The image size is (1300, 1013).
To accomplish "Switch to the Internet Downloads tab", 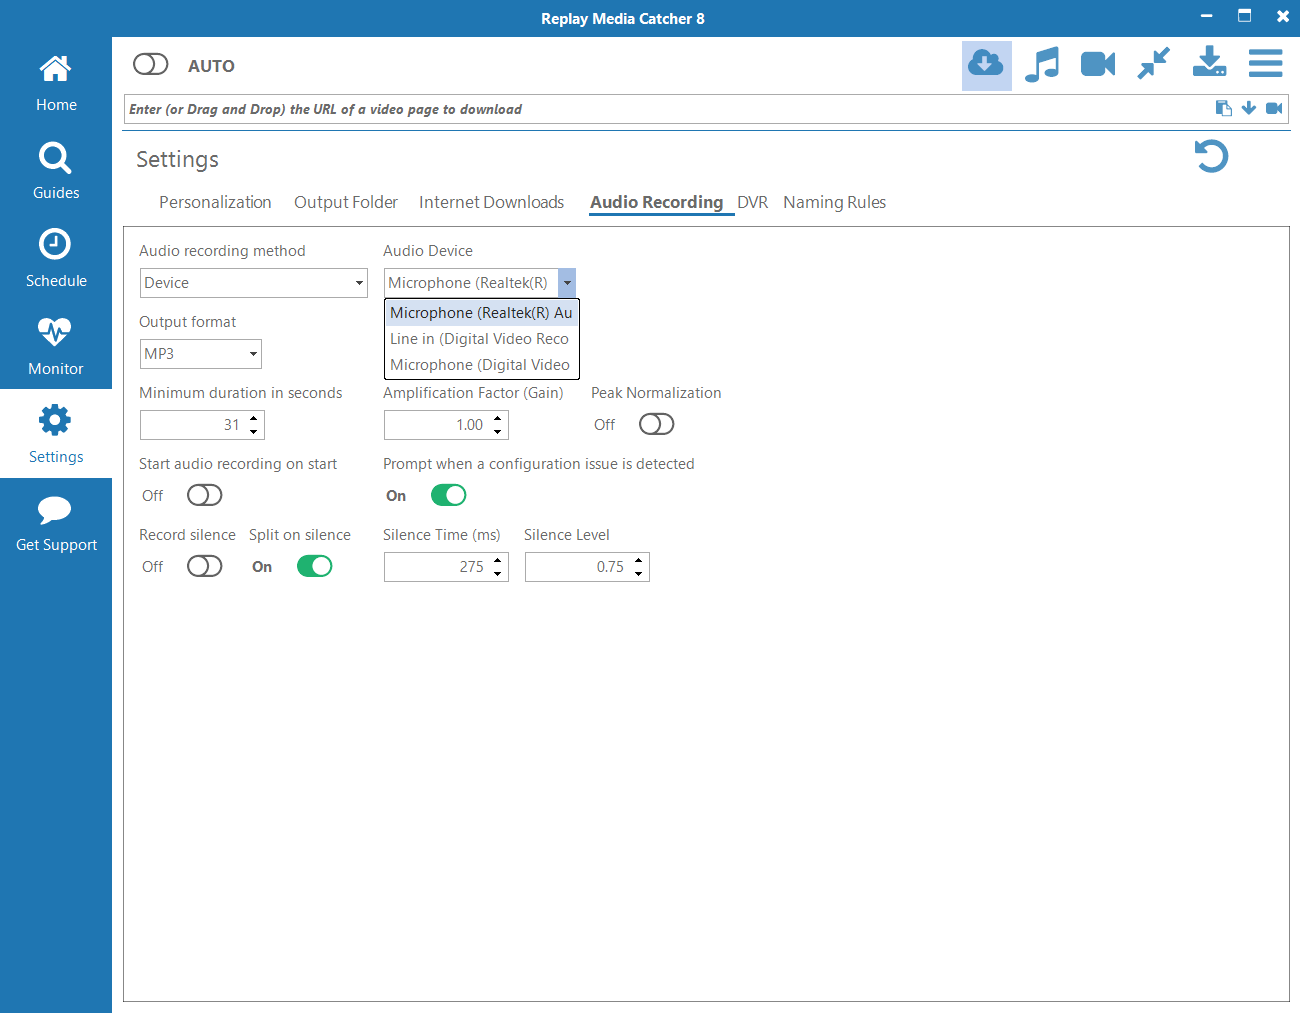I will tap(491, 202).
